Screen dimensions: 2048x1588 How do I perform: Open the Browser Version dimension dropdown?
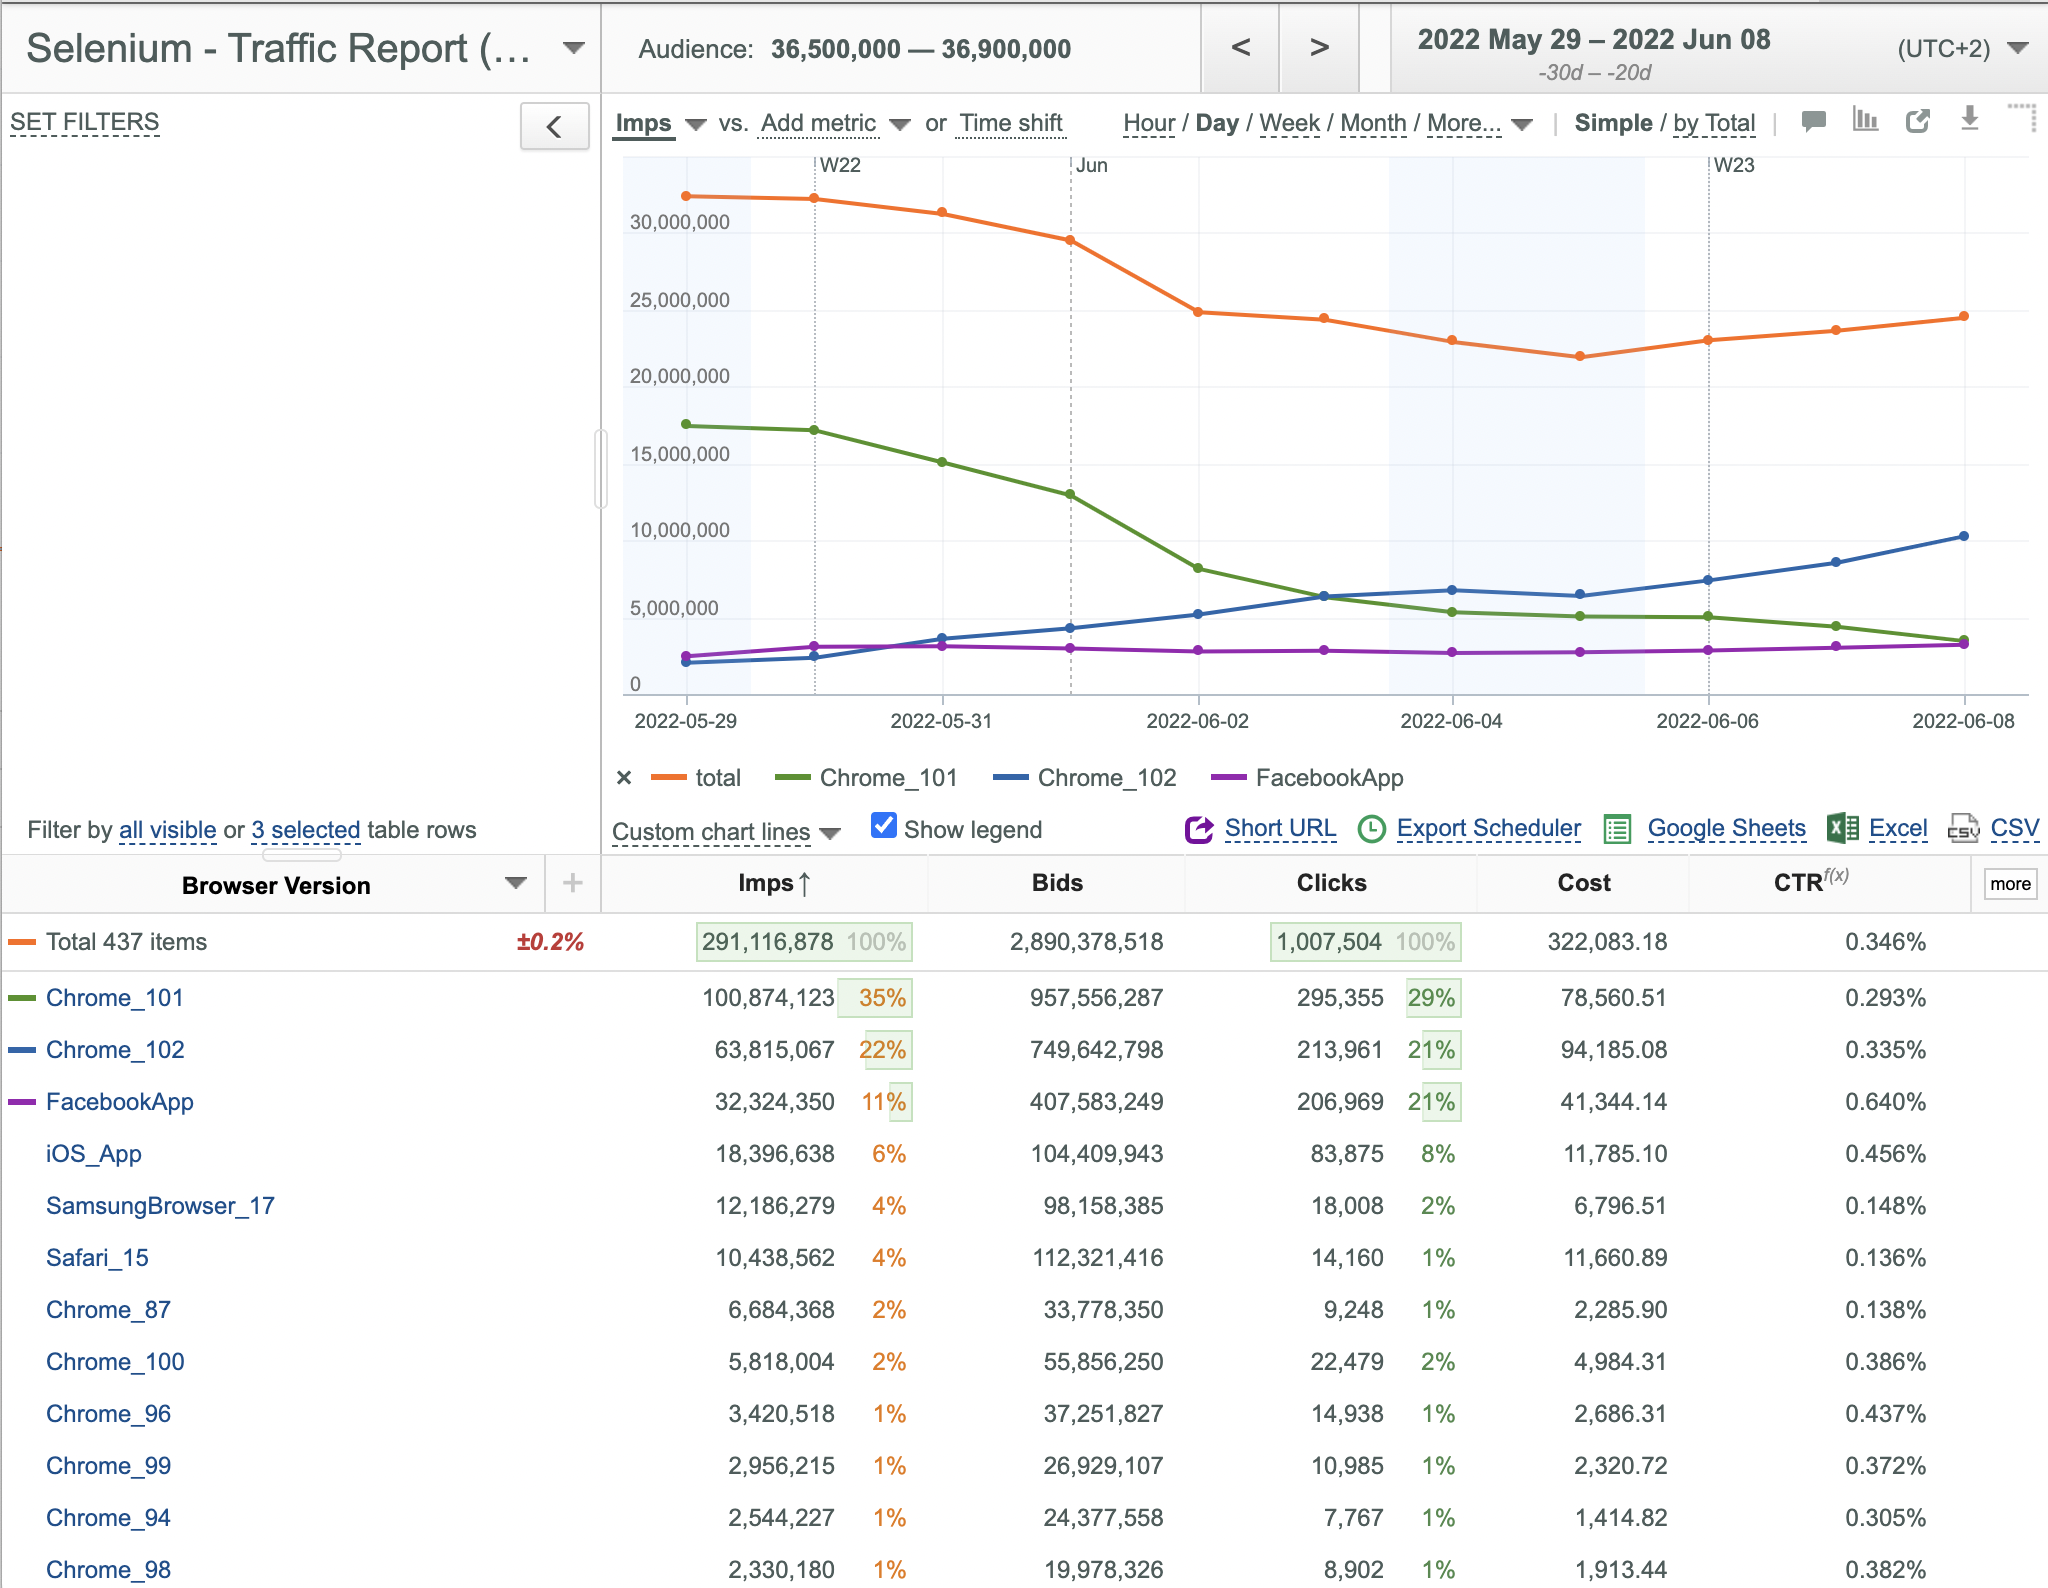pos(515,883)
